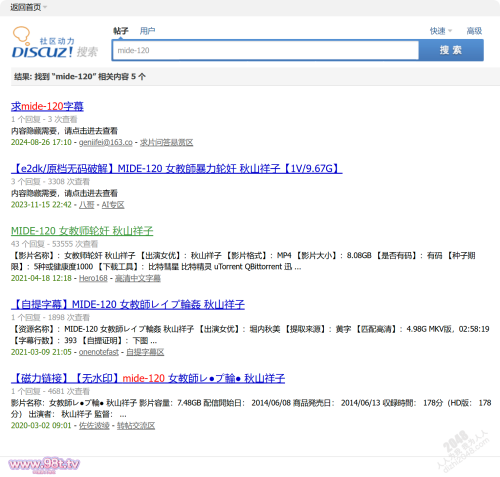Go to the 高清中文字幕 forum section

click(x=138, y=278)
